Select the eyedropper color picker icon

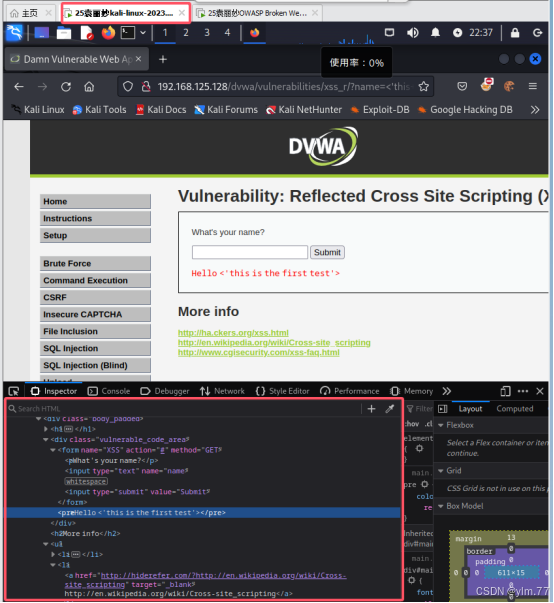[390, 409]
